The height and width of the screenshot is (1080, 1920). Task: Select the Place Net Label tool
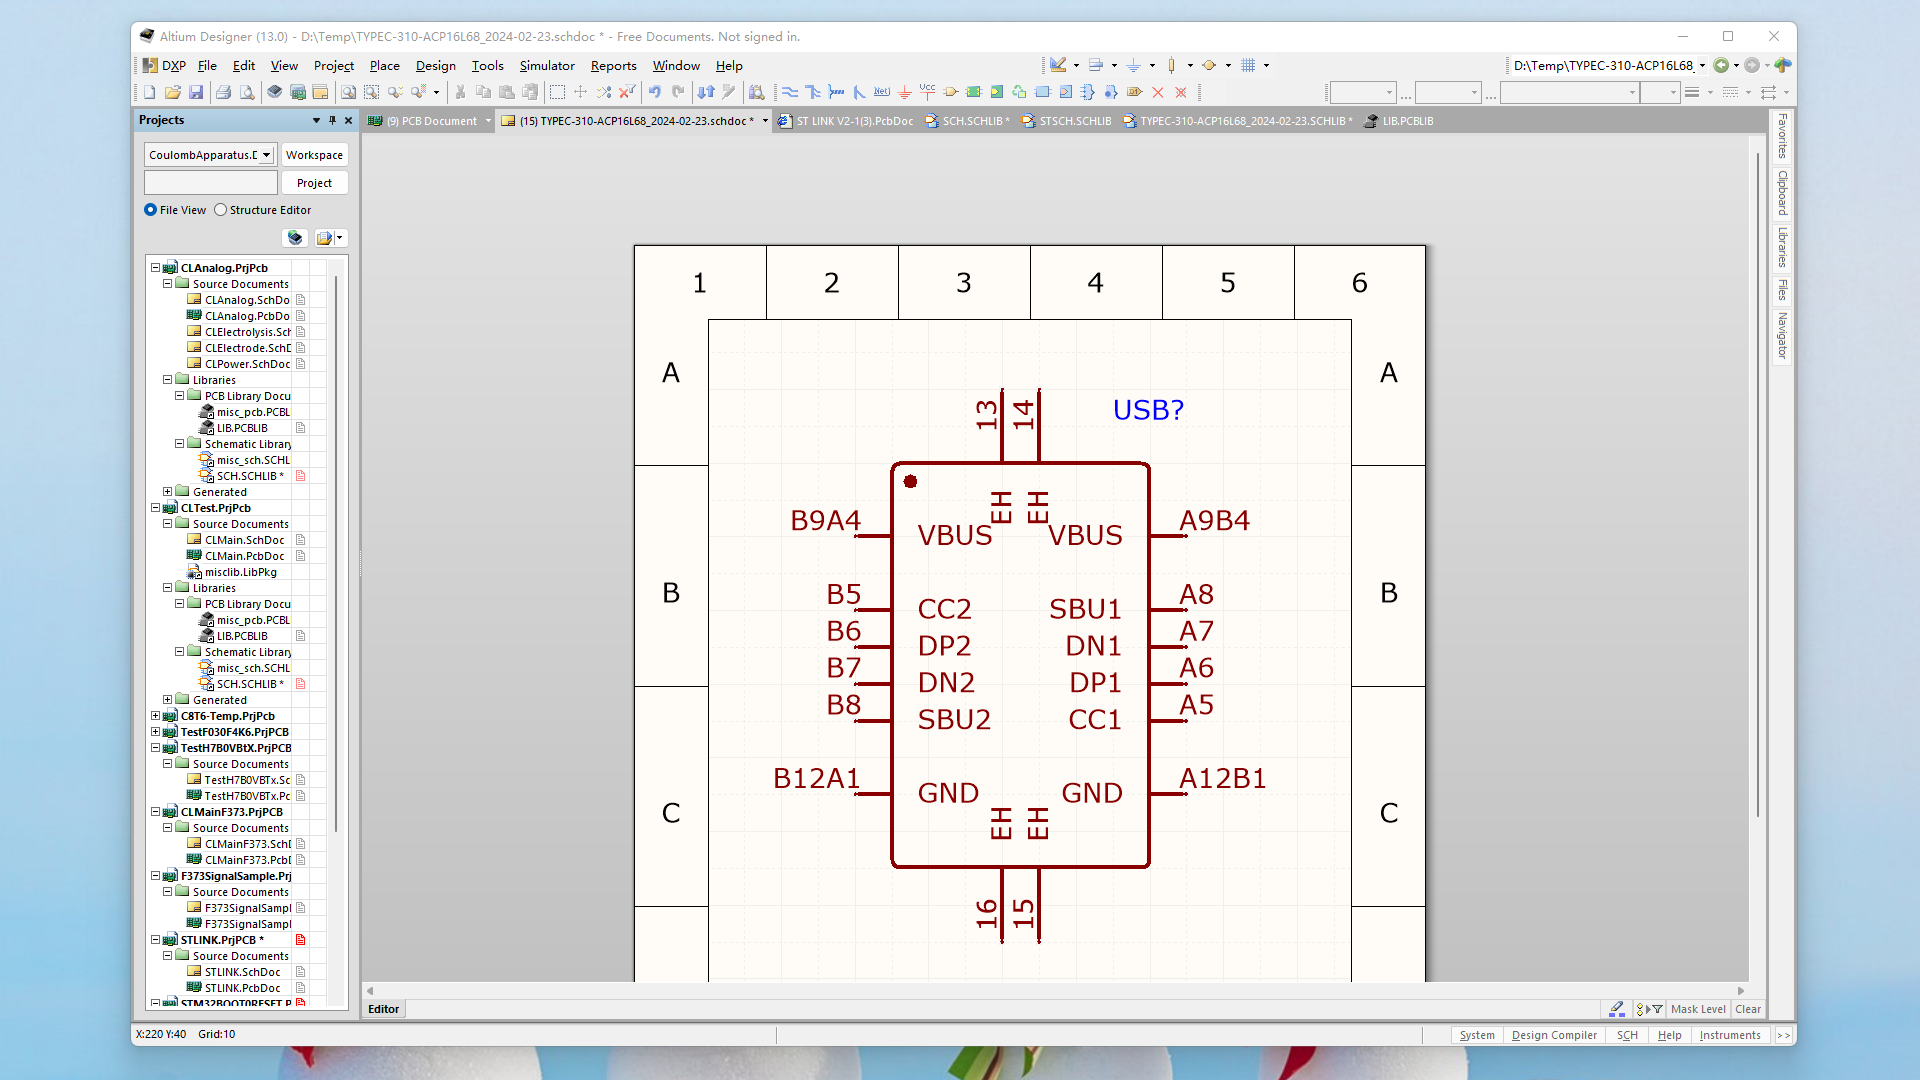[881, 92]
